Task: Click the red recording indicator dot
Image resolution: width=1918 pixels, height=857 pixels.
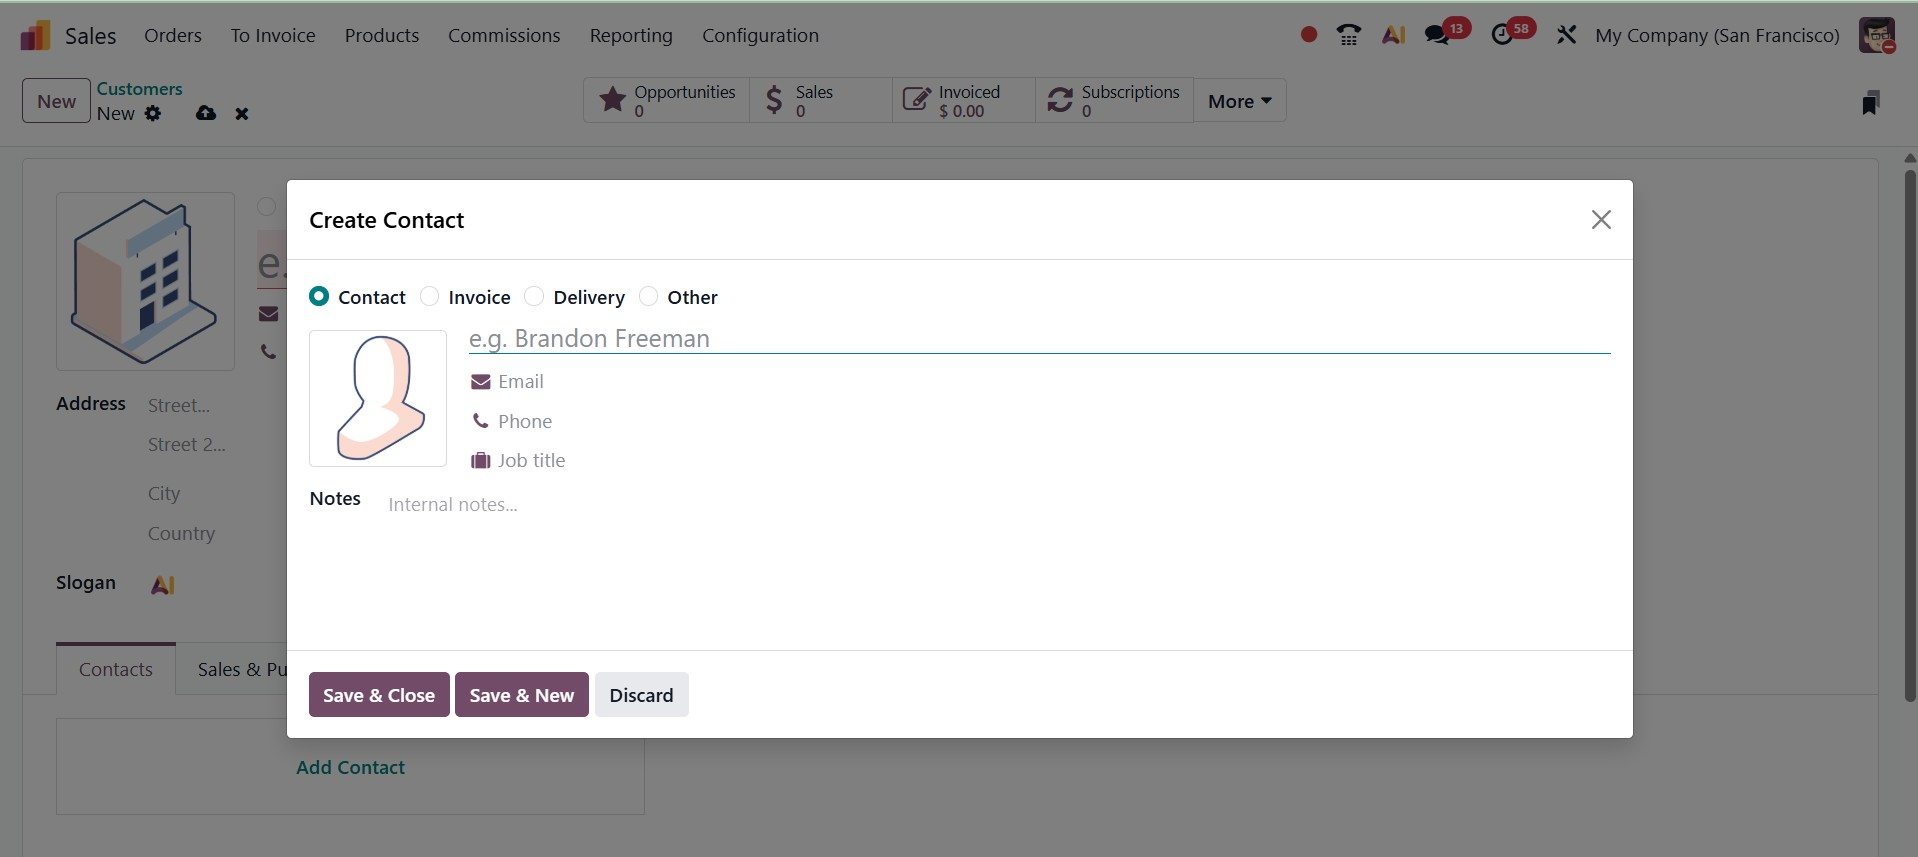Action: [x=1308, y=35]
